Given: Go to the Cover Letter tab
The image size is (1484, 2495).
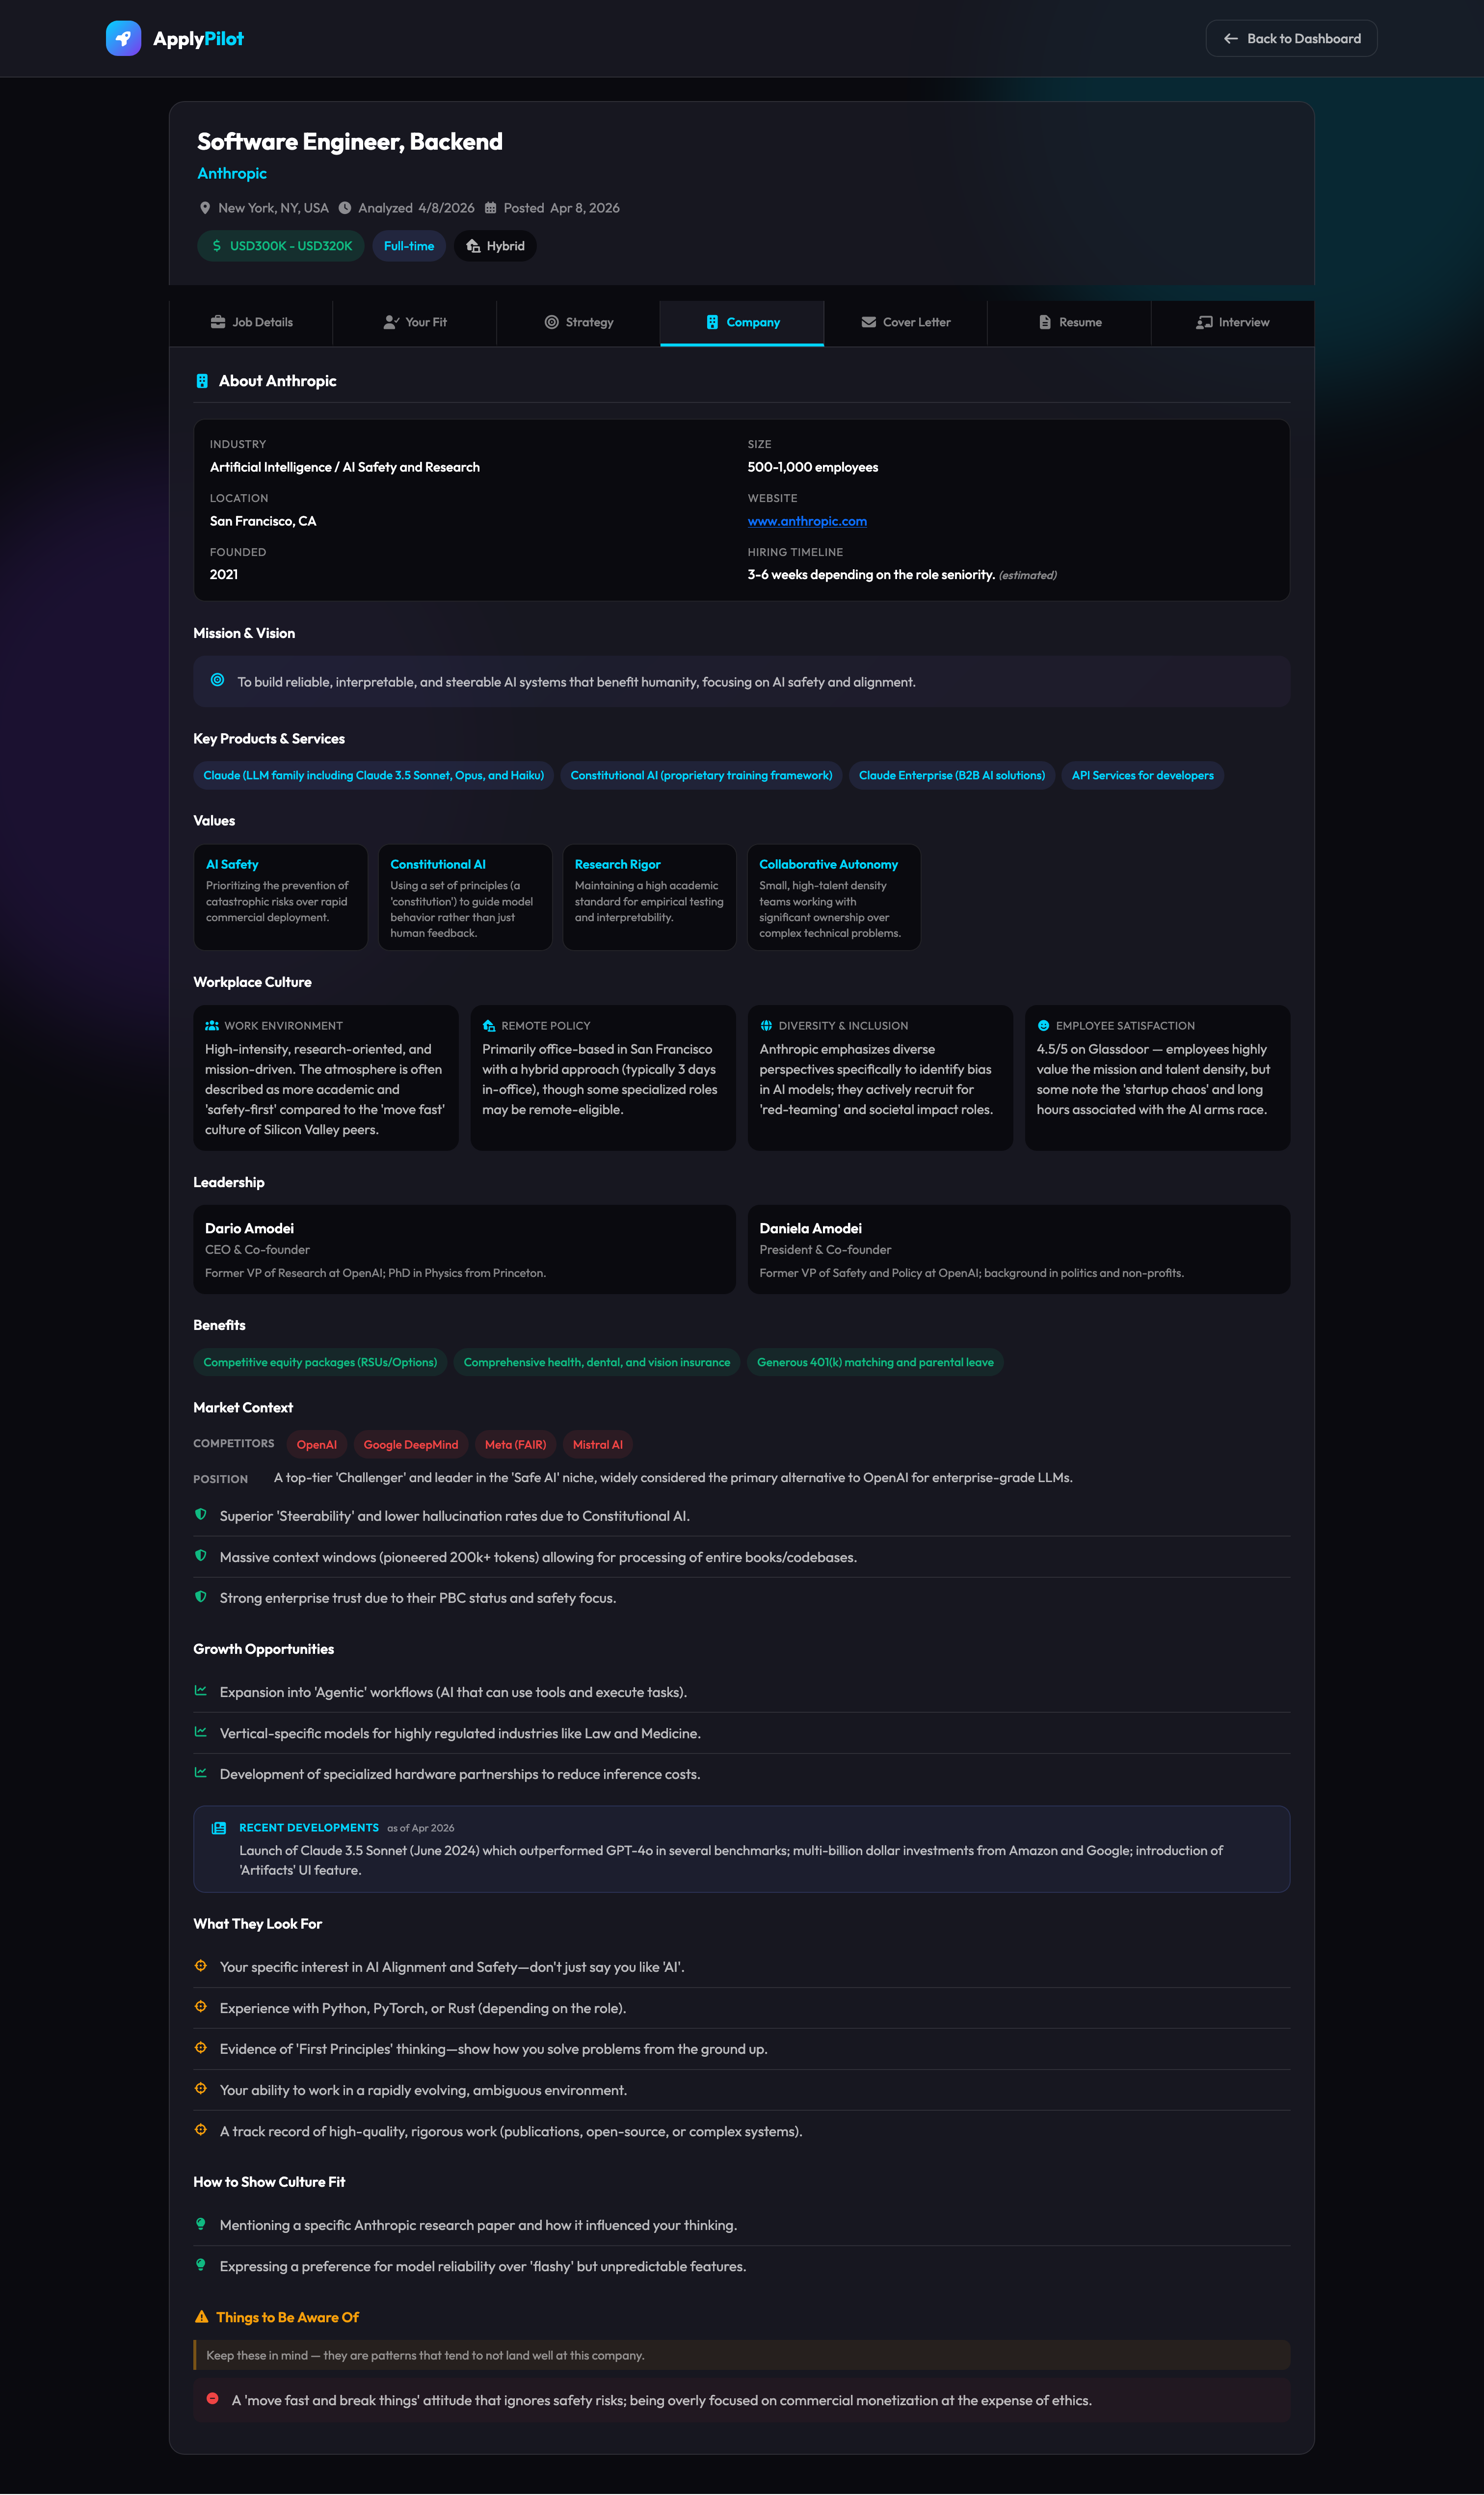Looking at the screenshot, I should coord(906,322).
